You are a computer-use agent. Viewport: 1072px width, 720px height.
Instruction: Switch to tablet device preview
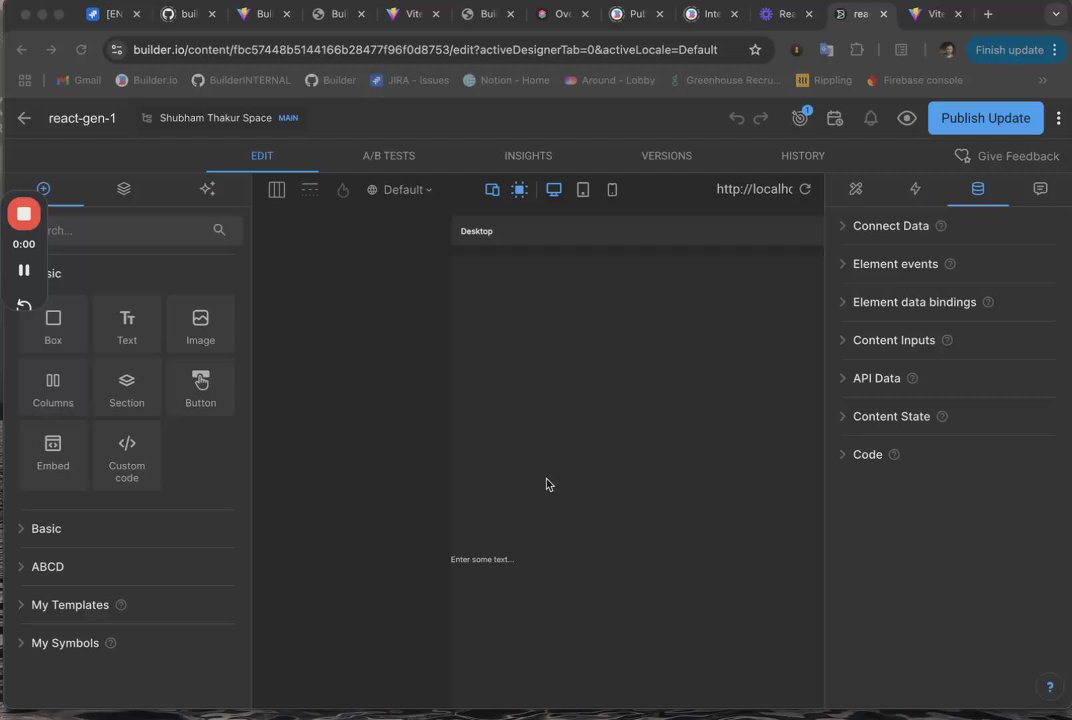[x=583, y=190]
